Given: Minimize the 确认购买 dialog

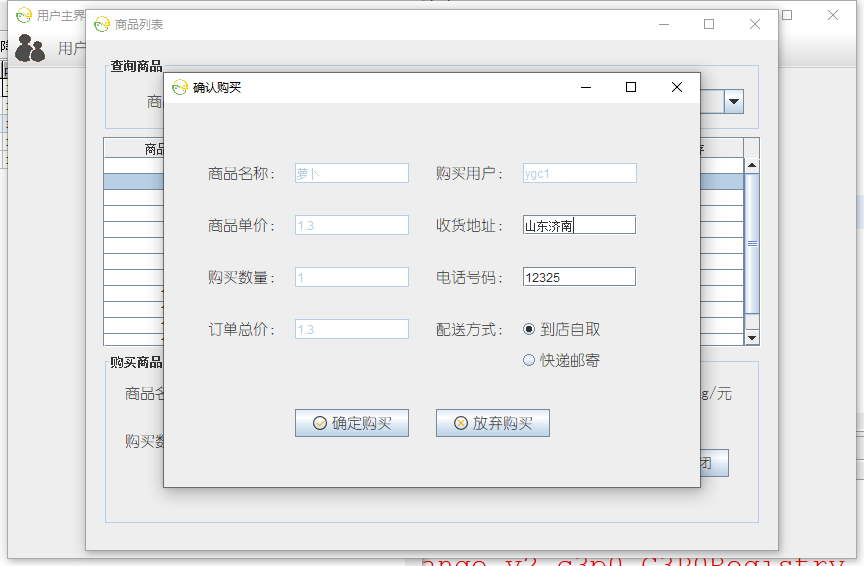Looking at the screenshot, I should pyautogui.click(x=586, y=87).
